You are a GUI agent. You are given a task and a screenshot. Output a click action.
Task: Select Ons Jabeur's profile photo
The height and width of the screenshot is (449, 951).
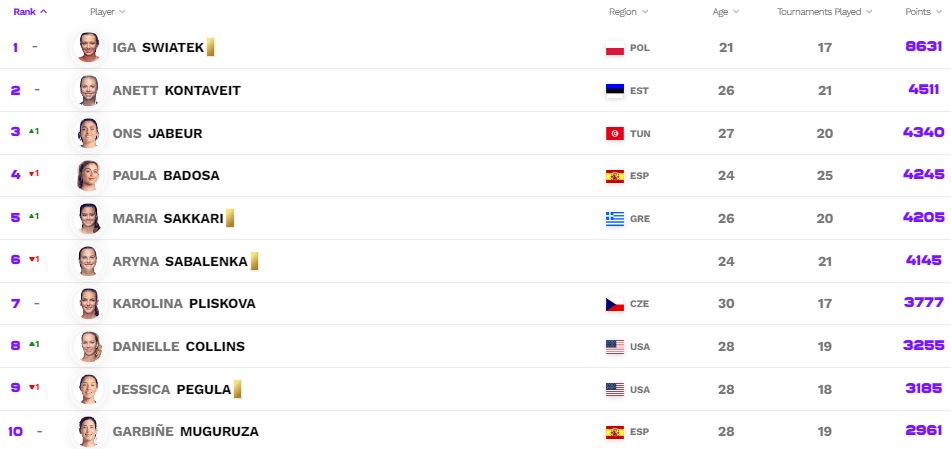click(x=89, y=133)
